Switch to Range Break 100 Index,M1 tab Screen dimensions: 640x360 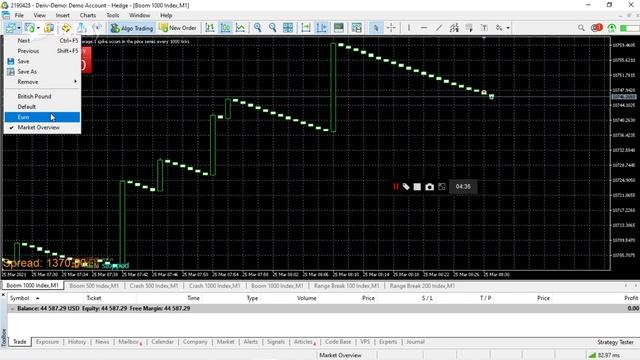point(347,286)
